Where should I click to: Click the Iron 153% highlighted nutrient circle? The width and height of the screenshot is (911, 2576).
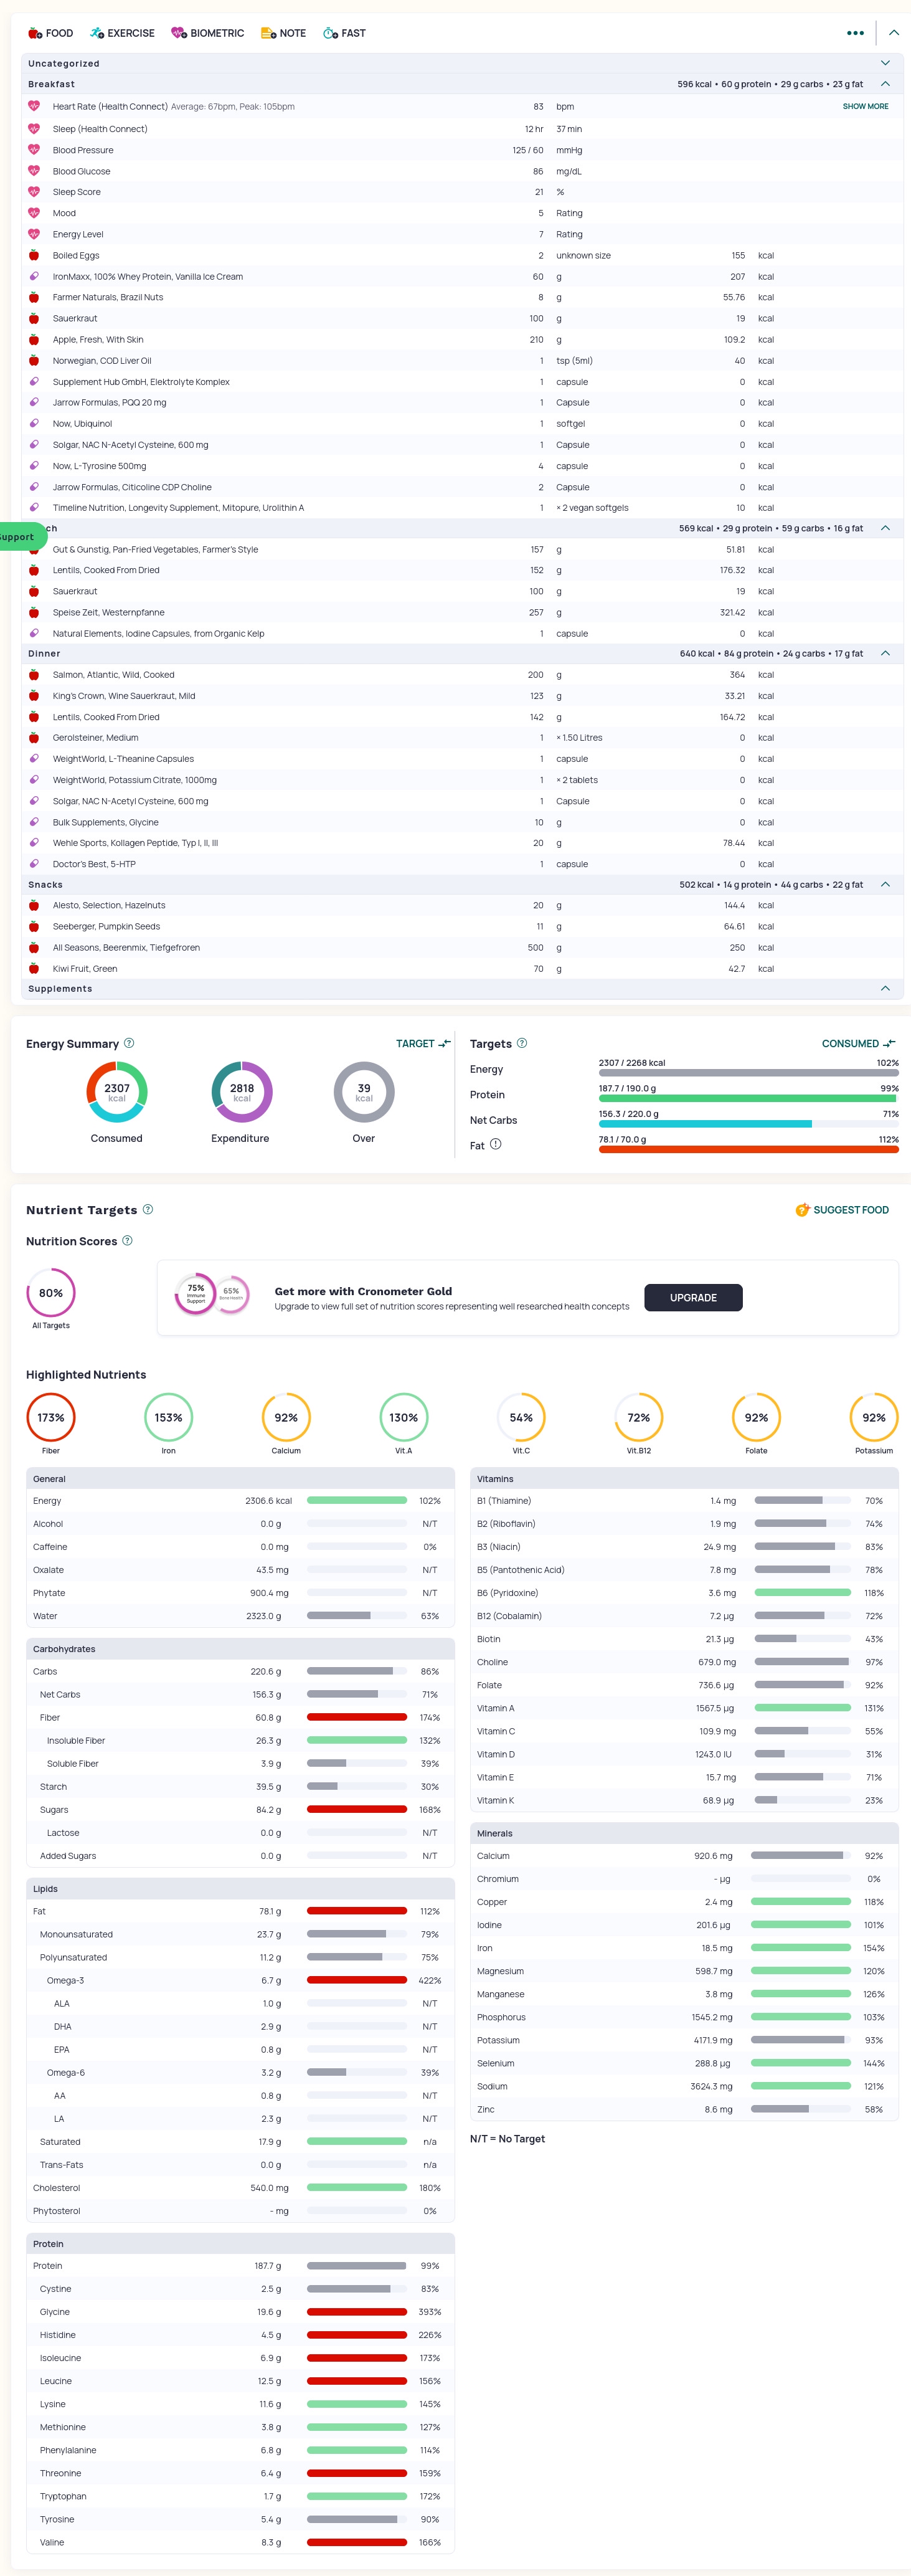168,1417
